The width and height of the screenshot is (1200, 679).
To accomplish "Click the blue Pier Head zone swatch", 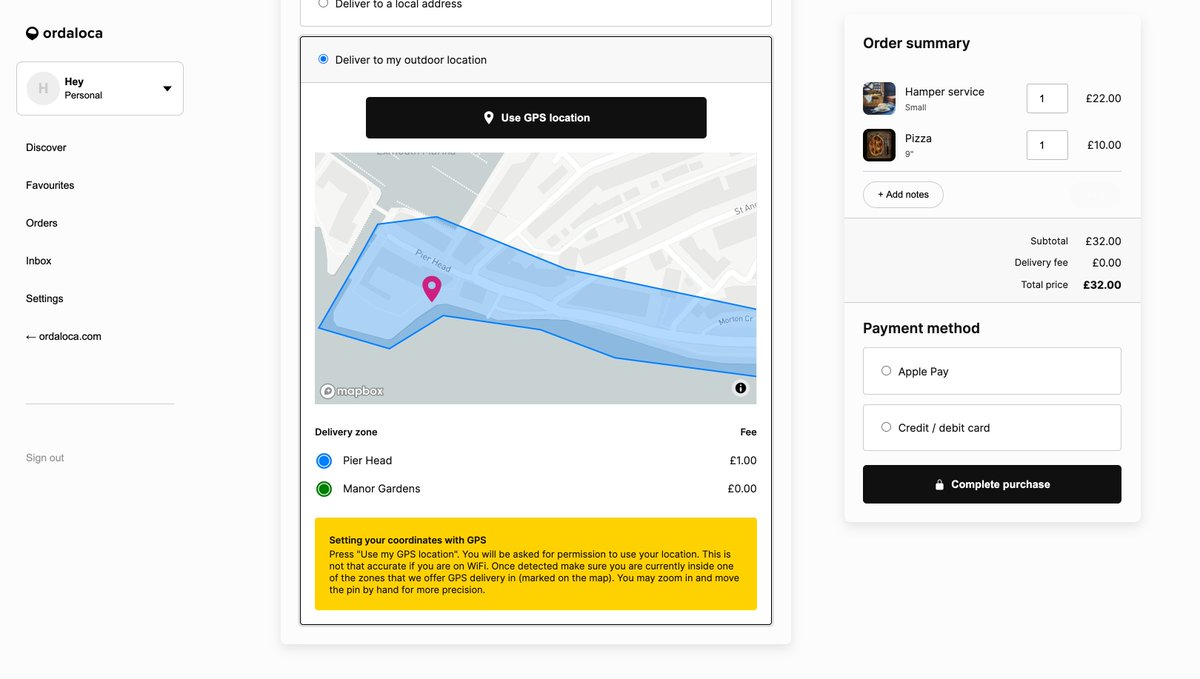I will (x=324, y=461).
